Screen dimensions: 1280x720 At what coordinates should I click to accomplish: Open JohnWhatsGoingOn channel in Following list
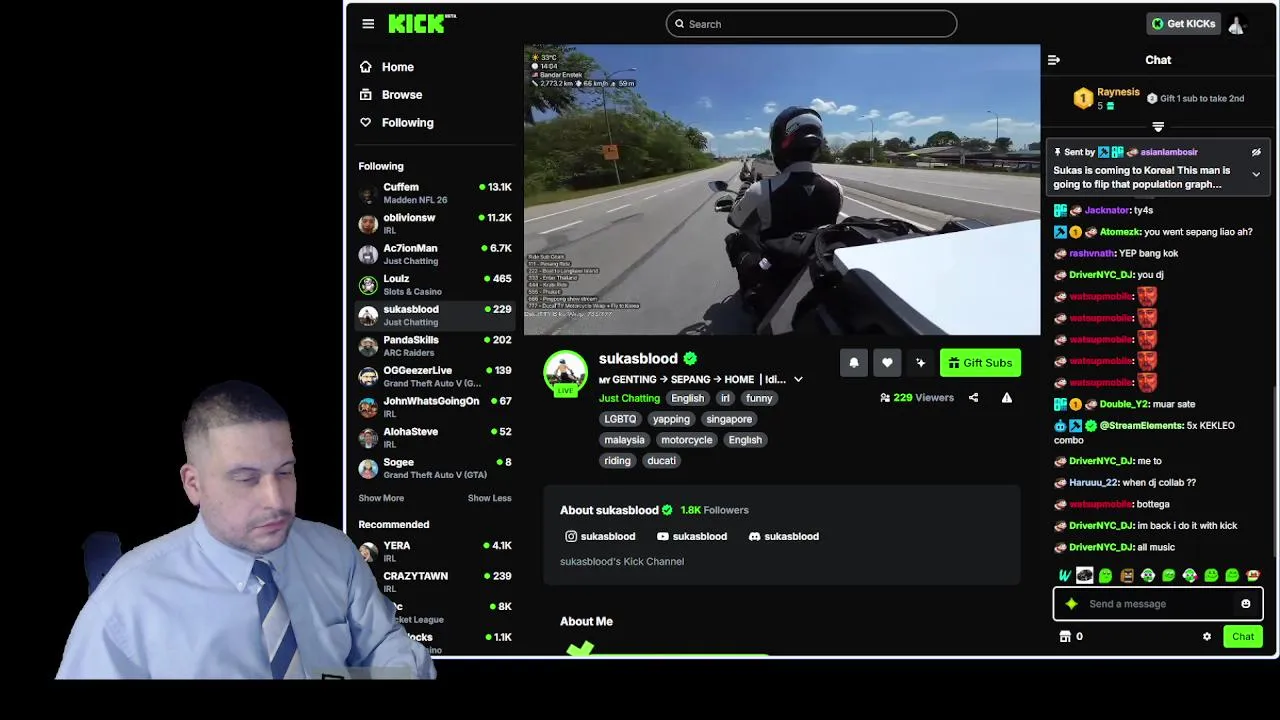(435, 407)
